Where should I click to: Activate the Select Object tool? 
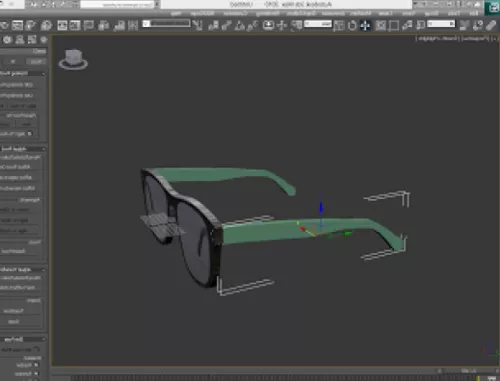(421, 25)
